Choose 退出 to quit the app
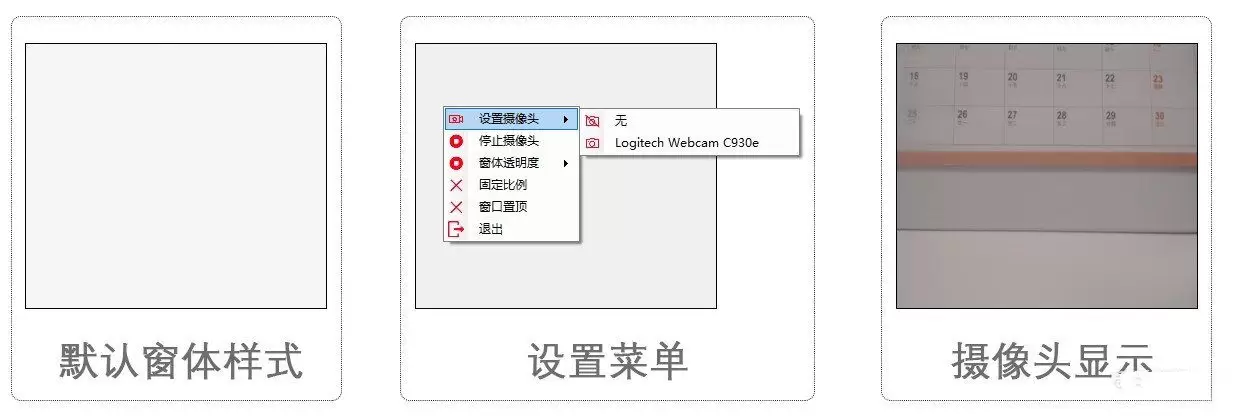This screenshot has width=1234, height=416. (512, 229)
